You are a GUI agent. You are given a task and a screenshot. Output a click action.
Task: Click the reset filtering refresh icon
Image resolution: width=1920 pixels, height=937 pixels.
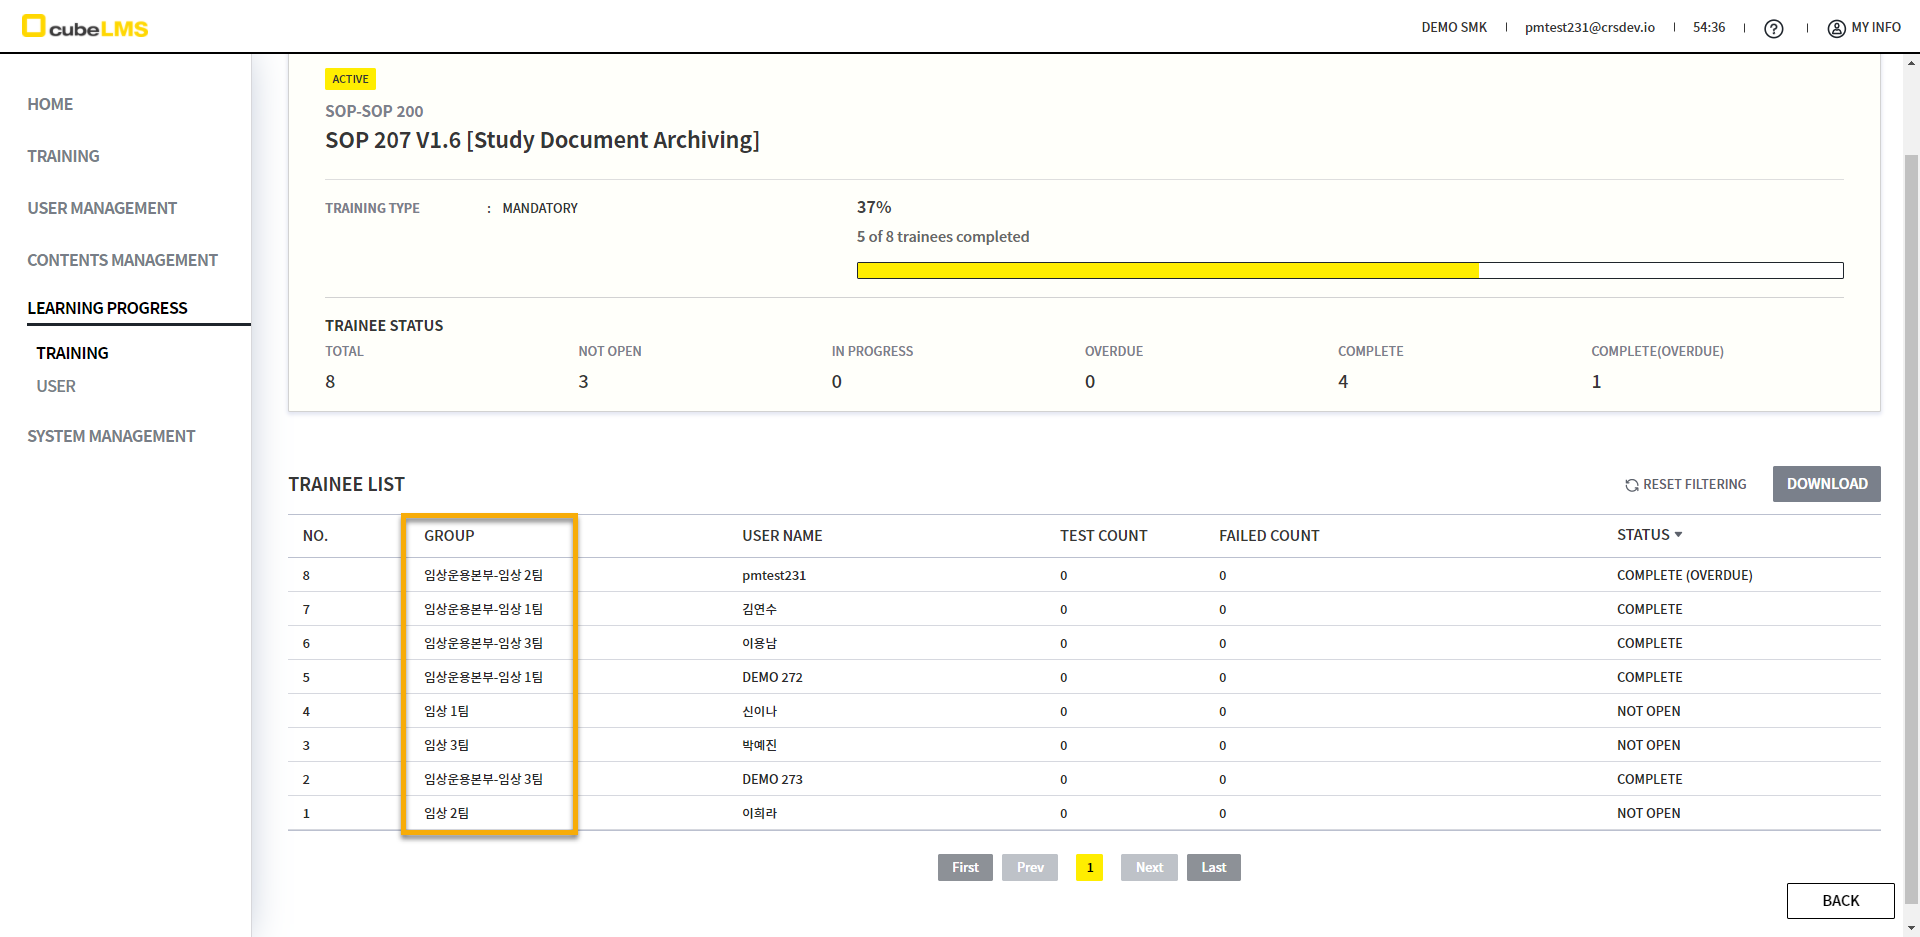point(1631,485)
